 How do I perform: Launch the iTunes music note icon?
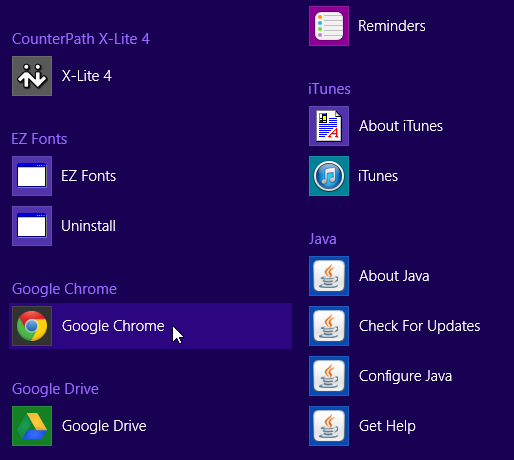click(x=329, y=176)
